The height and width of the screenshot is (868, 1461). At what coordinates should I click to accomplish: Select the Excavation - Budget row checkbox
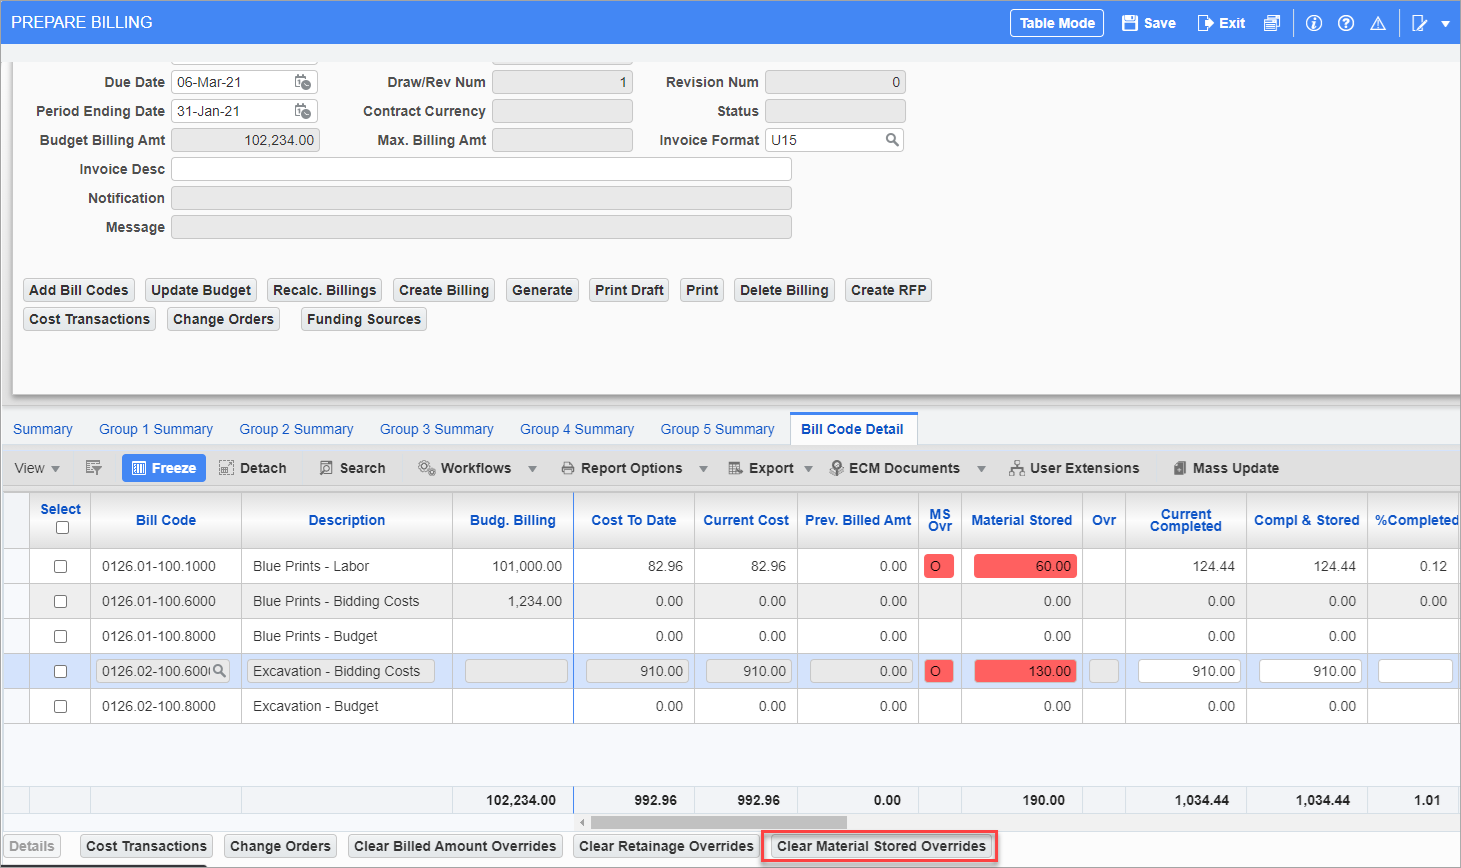pos(60,706)
